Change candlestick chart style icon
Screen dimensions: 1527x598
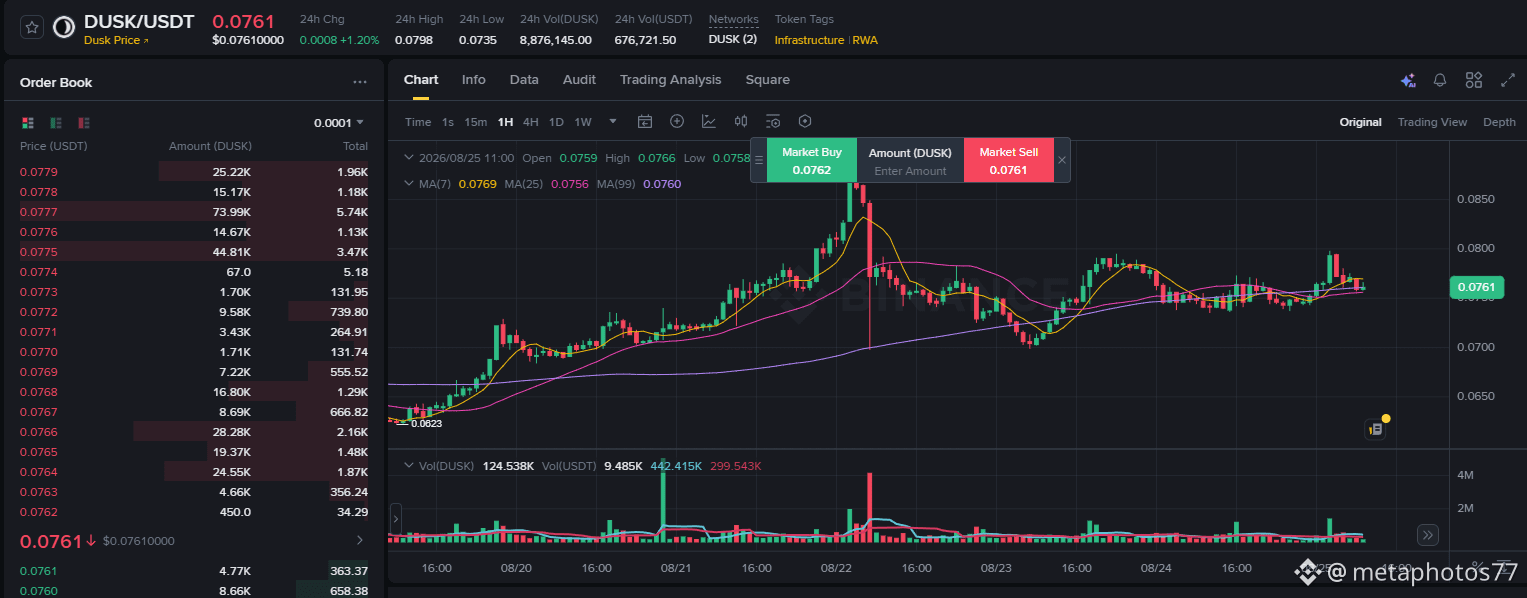click(741, 122)
